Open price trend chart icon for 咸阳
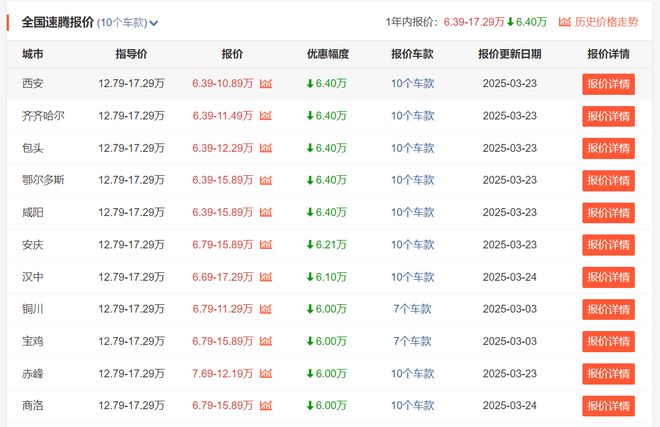Screen dimensions: 660x427 coord(266,212)
